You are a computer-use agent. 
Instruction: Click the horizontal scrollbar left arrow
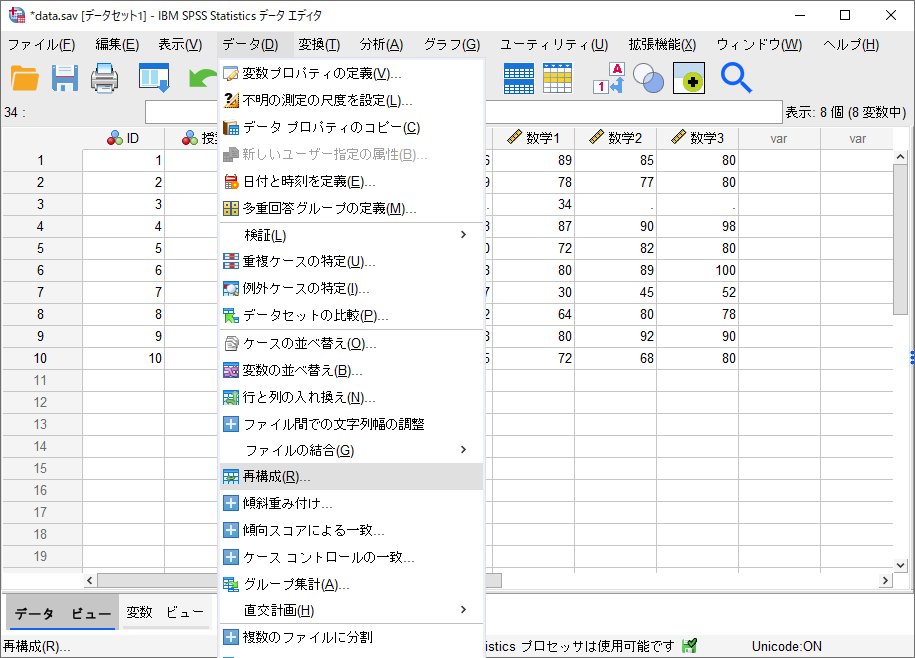(x=89, y=580)
